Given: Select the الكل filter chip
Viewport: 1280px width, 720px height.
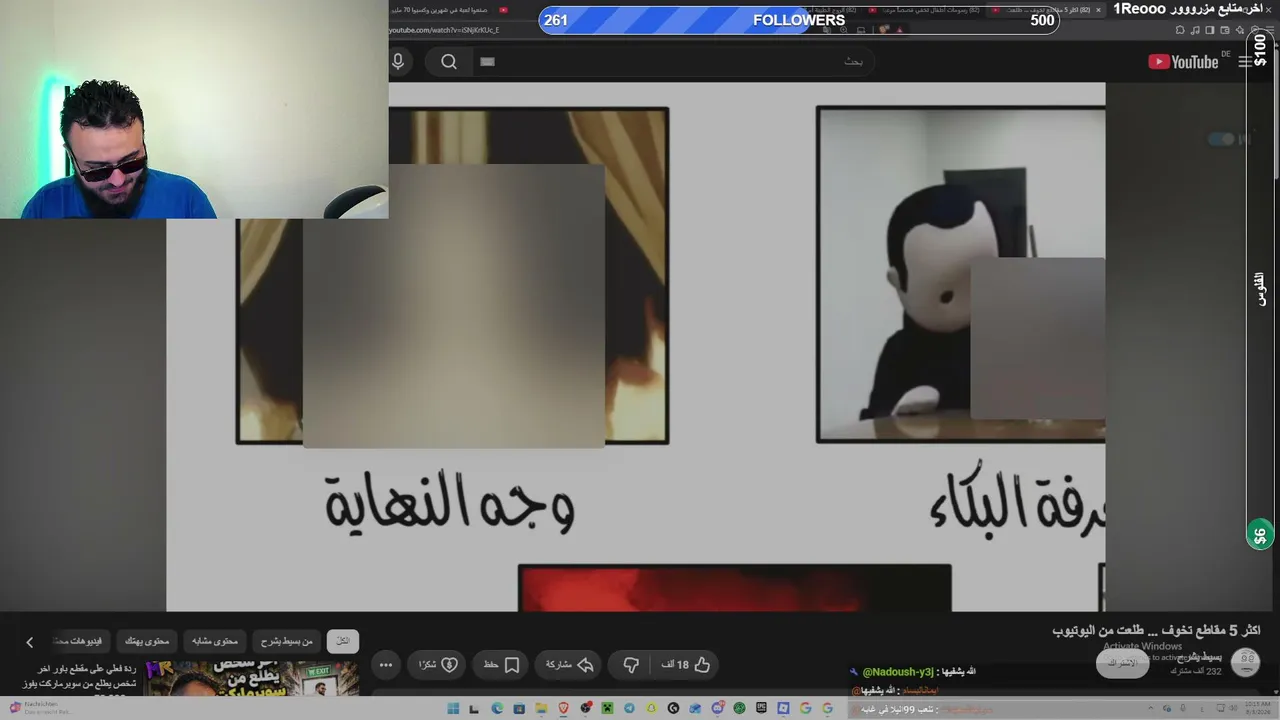Looking at the screenshot, I should [342, 641].
